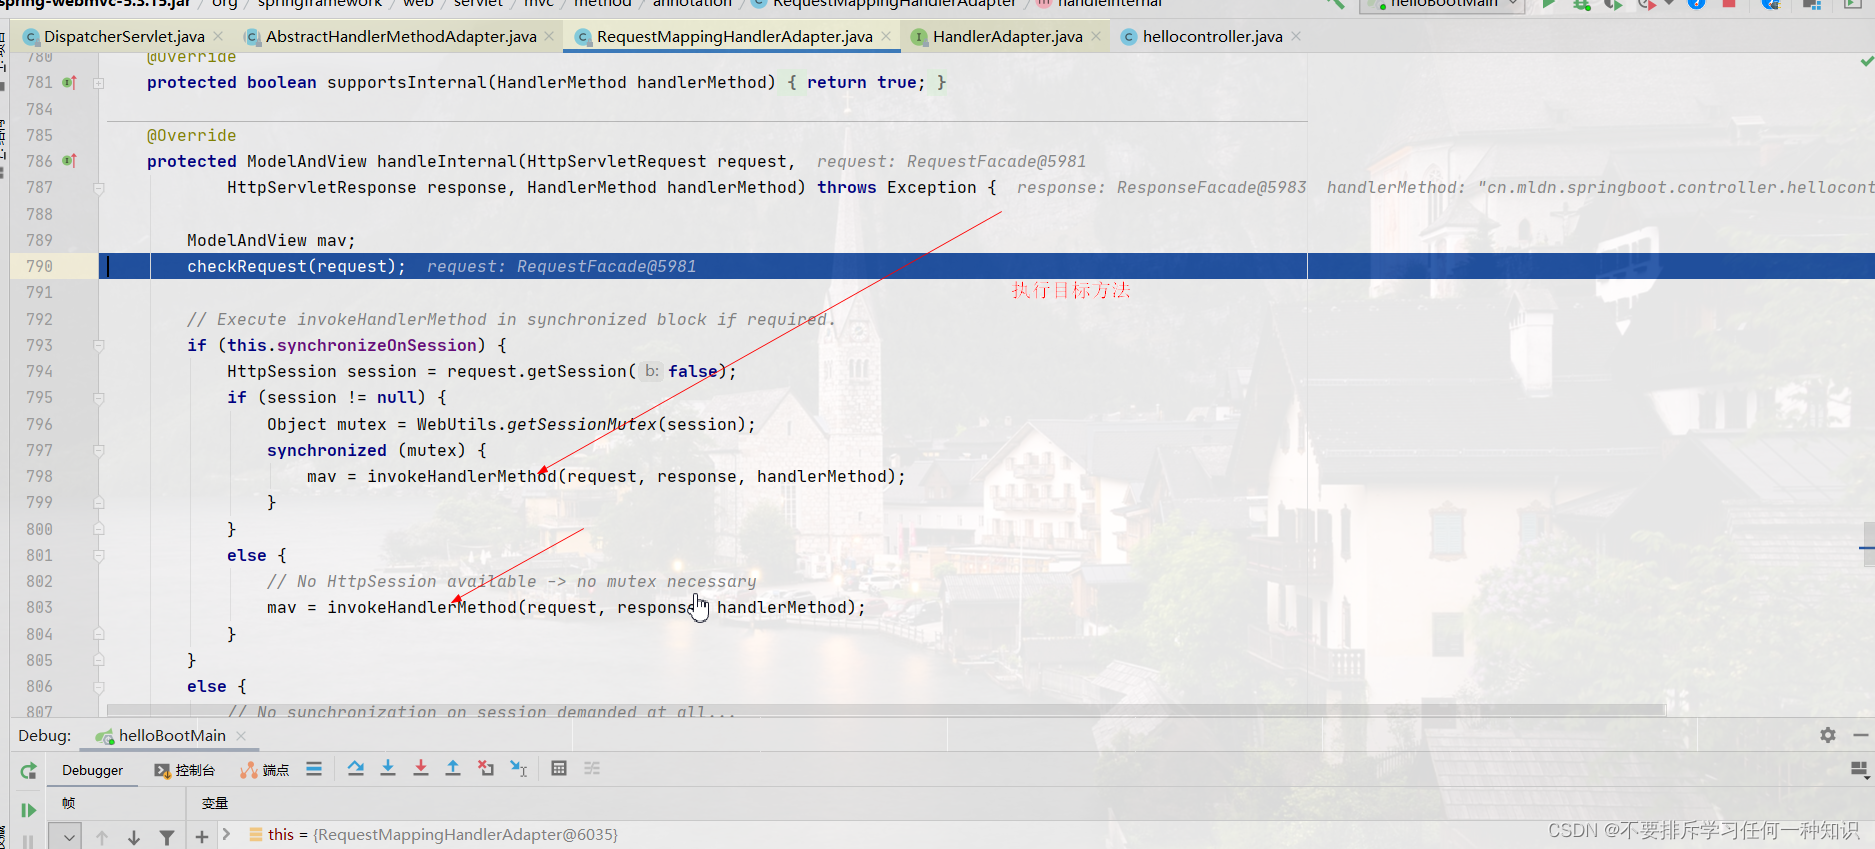The width and height of the screenshot is (1875, 849).
Task: Open Evaluate Expression calculator
Action: (x=559, y=768)
